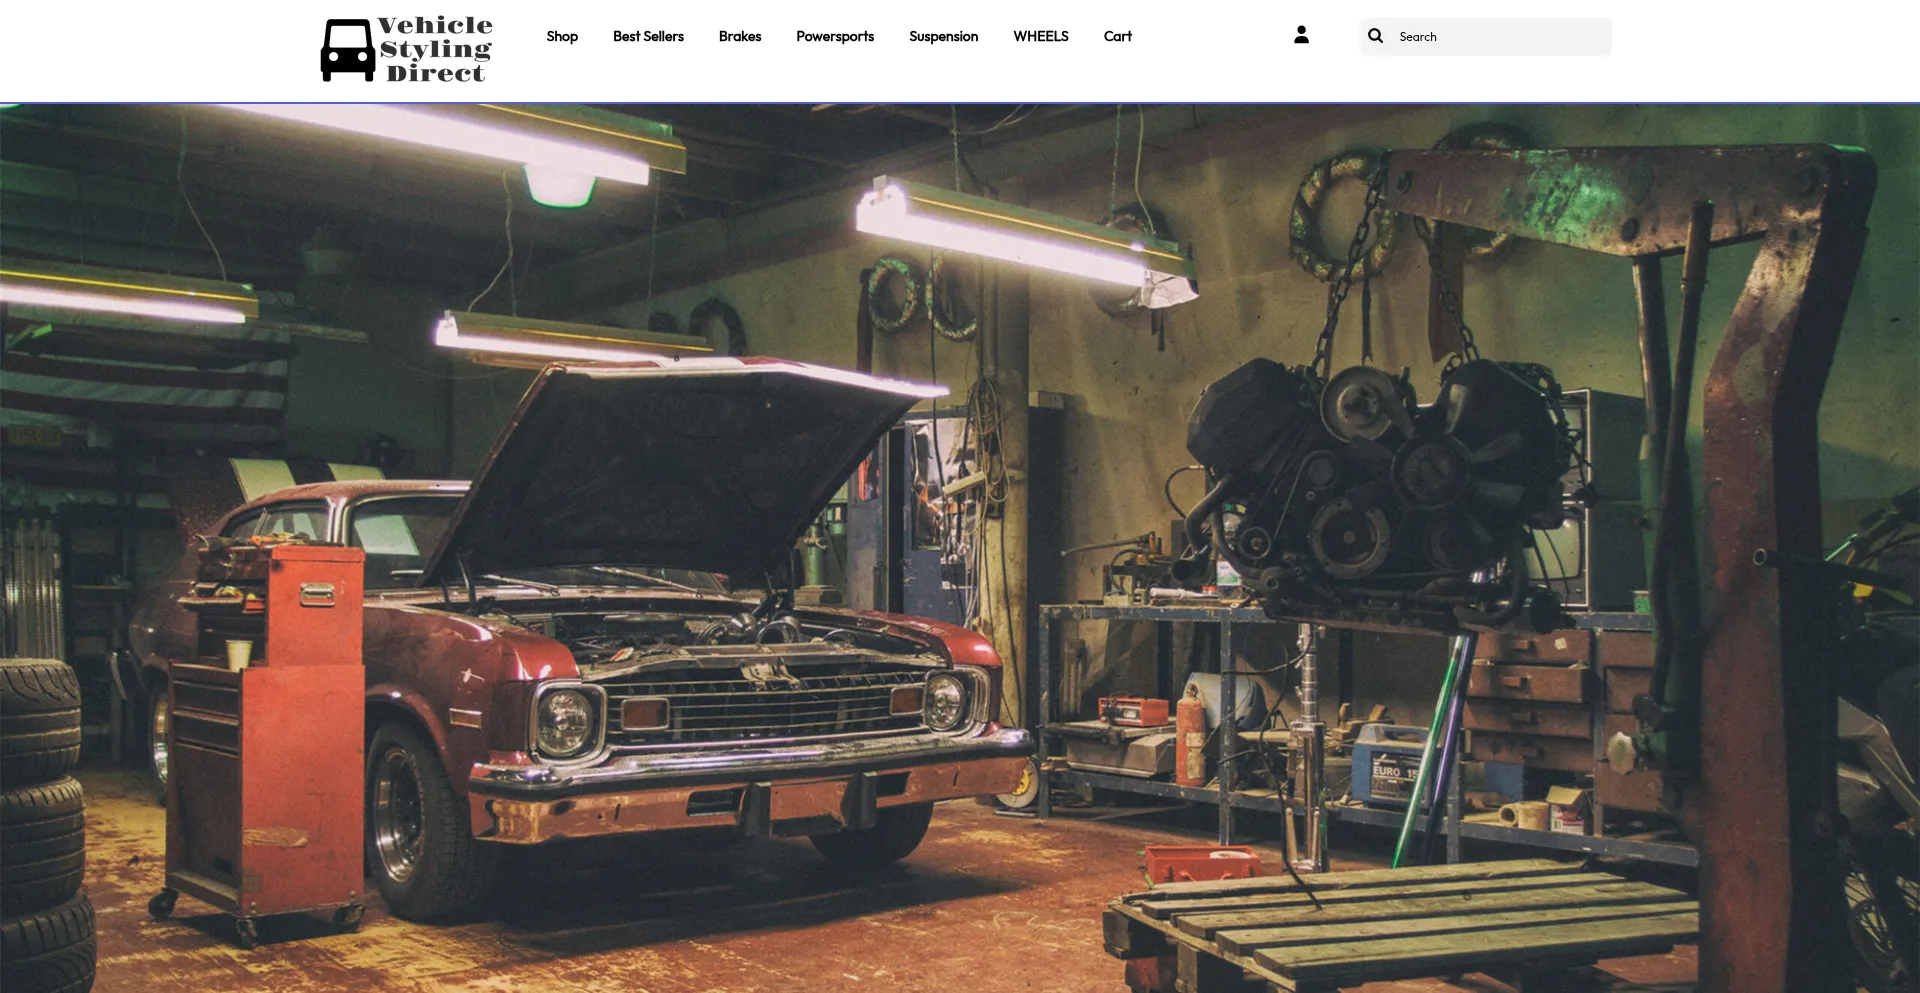Screen dimensions: 1920x993
Task: Open the Shop menu item
Action: coord(562,36)
